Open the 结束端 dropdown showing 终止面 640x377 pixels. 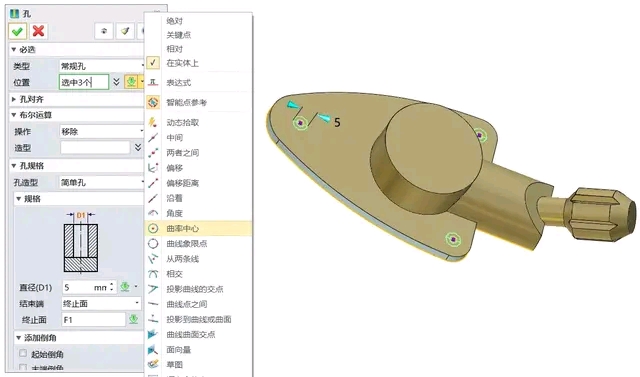pos(101,304)
